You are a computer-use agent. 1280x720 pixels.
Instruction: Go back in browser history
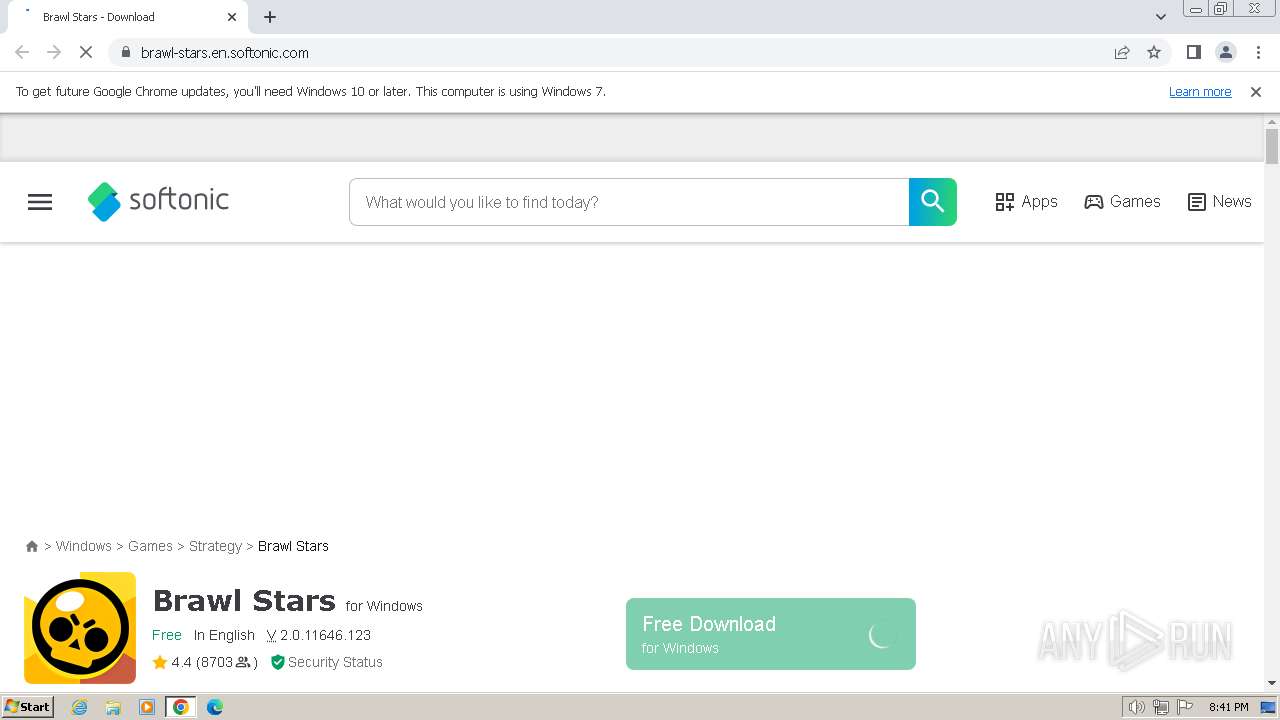[x=22, y=52]
